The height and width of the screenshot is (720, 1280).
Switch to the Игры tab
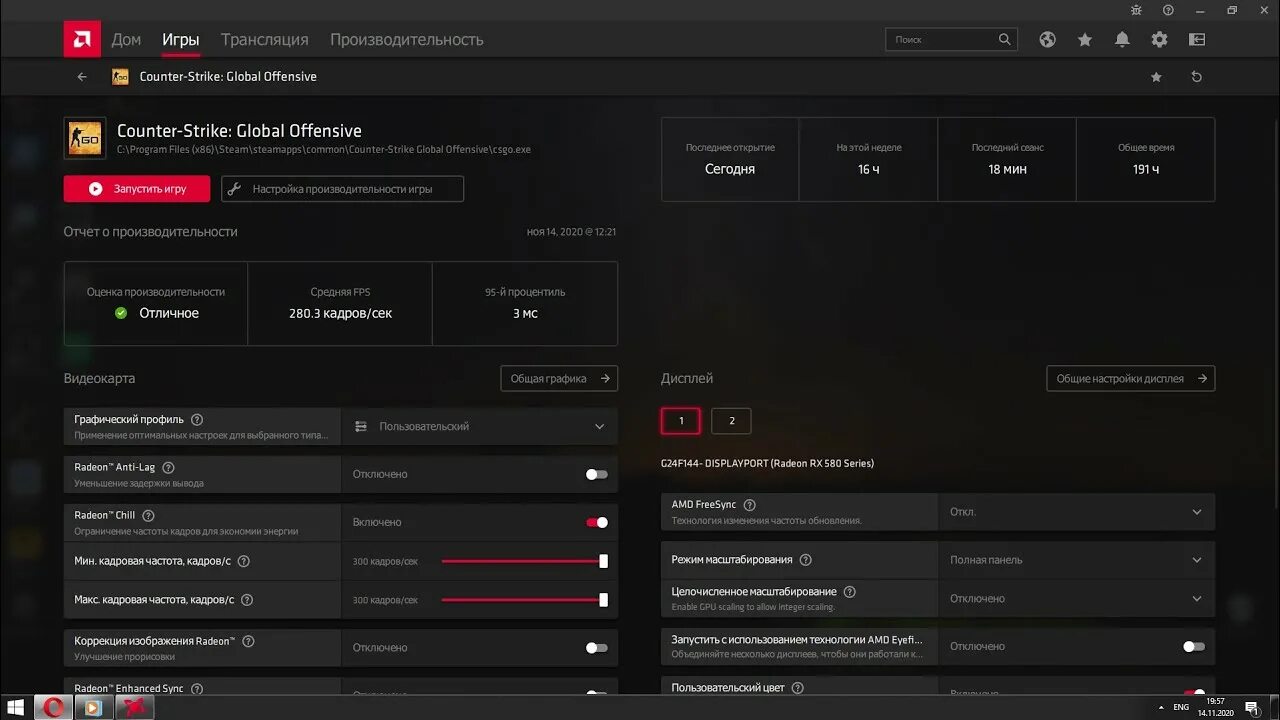181,40
